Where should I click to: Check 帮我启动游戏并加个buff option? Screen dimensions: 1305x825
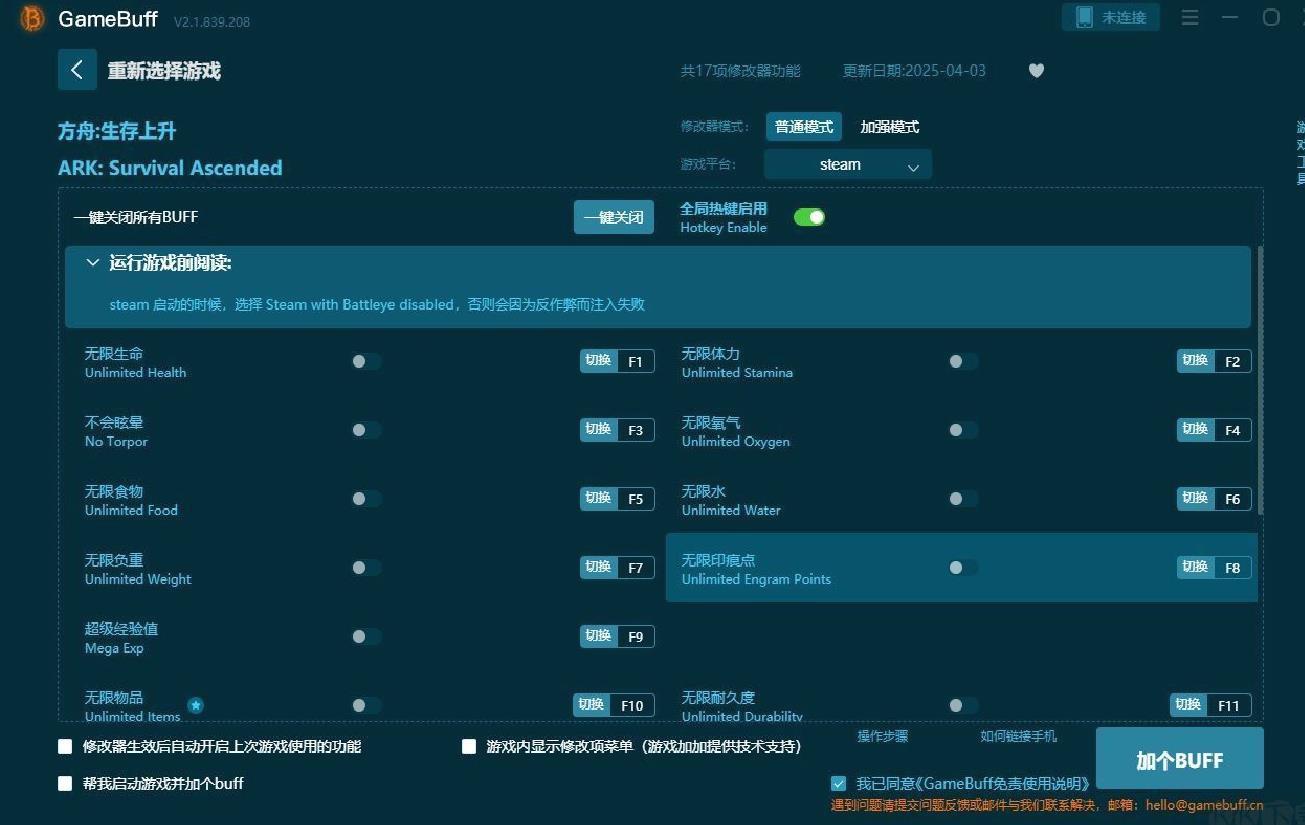[x=66, y=783]
